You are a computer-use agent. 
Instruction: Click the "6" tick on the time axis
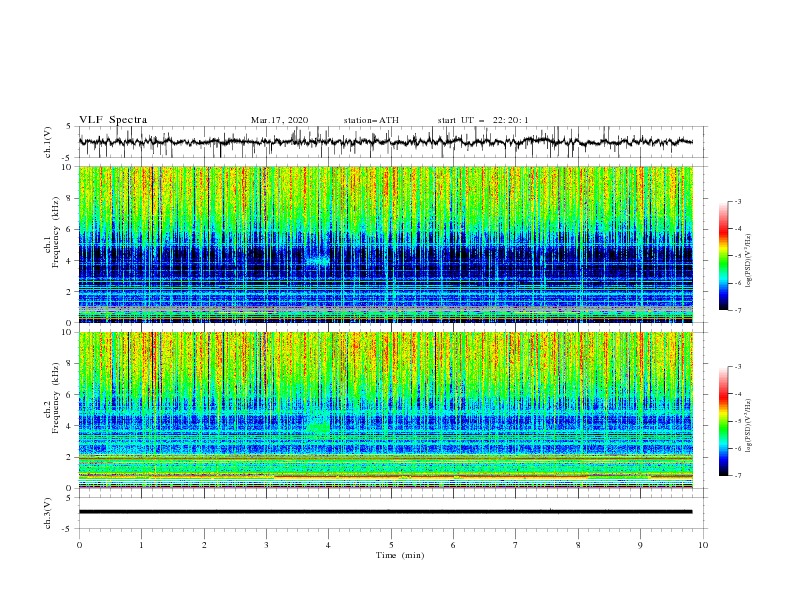(453, 545)
